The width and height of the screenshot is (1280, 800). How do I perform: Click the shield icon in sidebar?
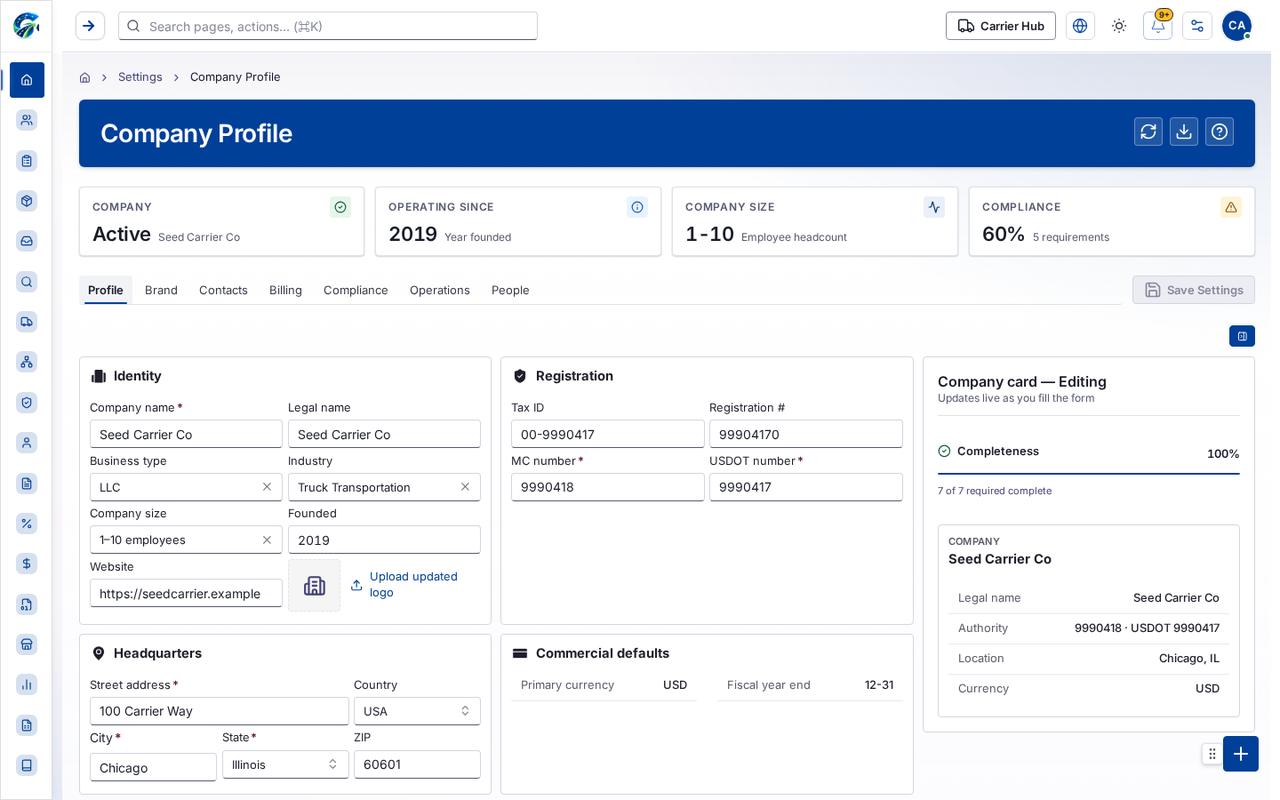click(27, 402)
